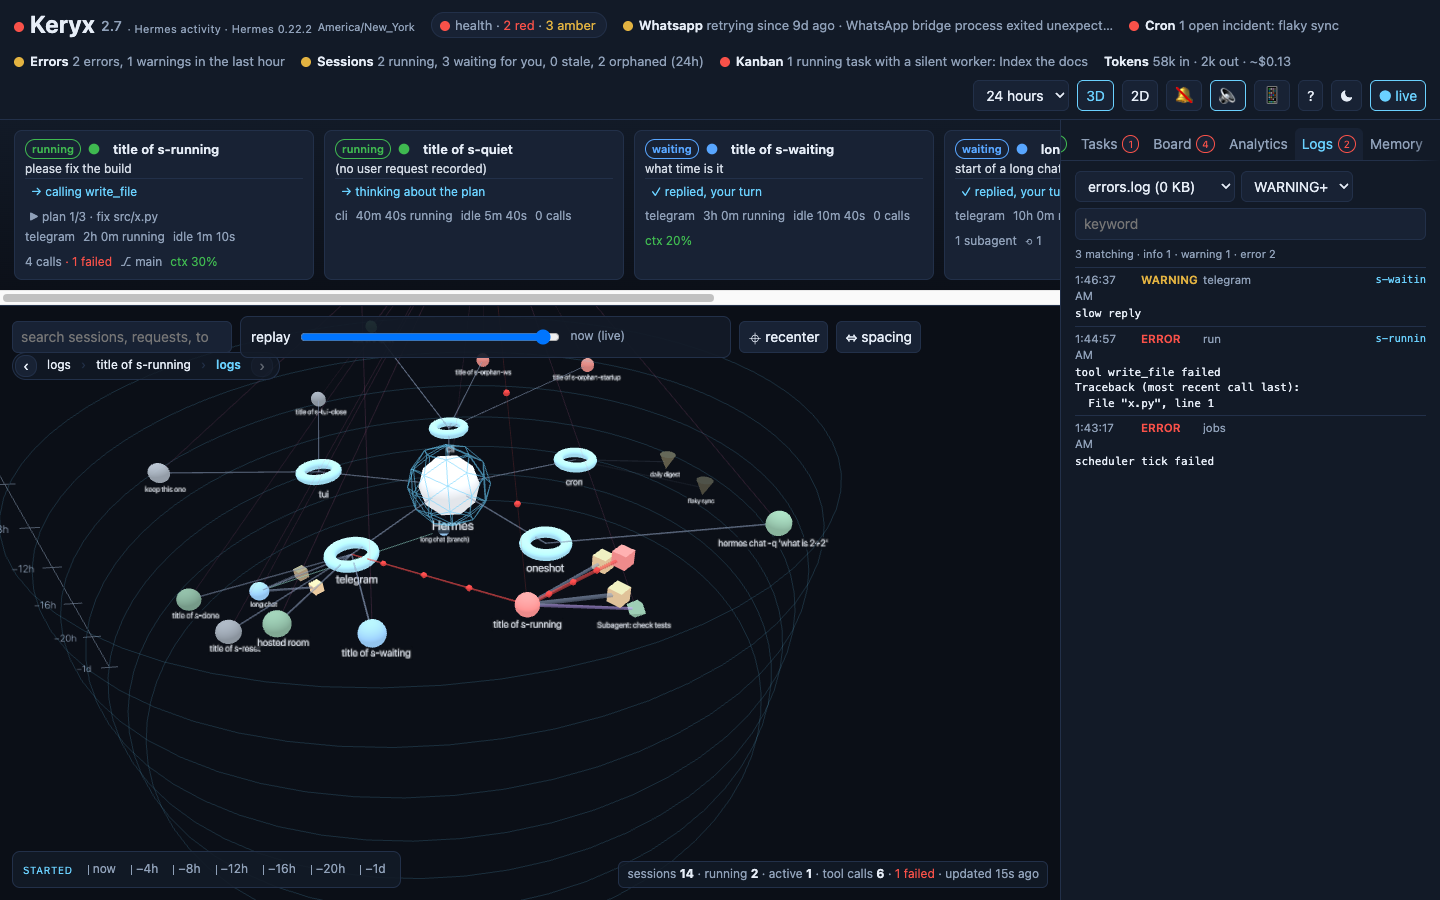Open the Board tab
This screenshot has width=1440, height=900.
point(1183,144)
